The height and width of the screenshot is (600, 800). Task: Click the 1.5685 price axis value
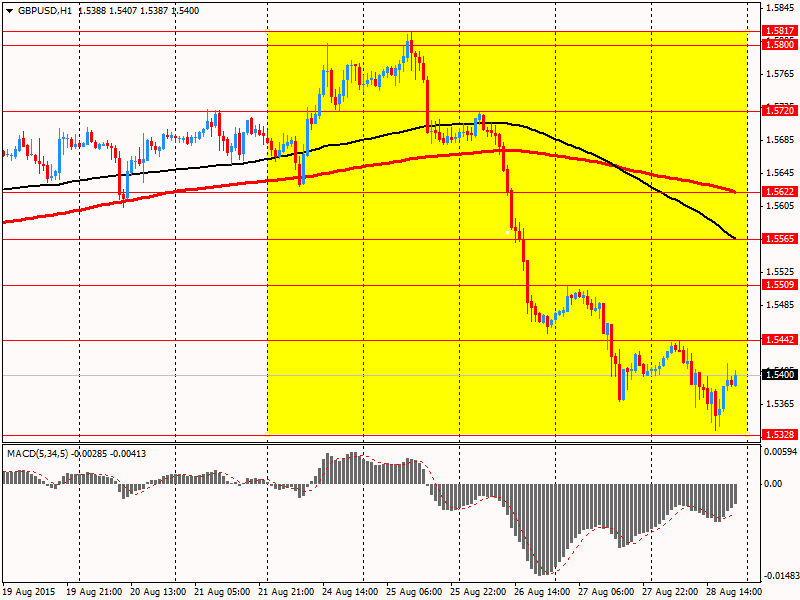coord(781,140)
